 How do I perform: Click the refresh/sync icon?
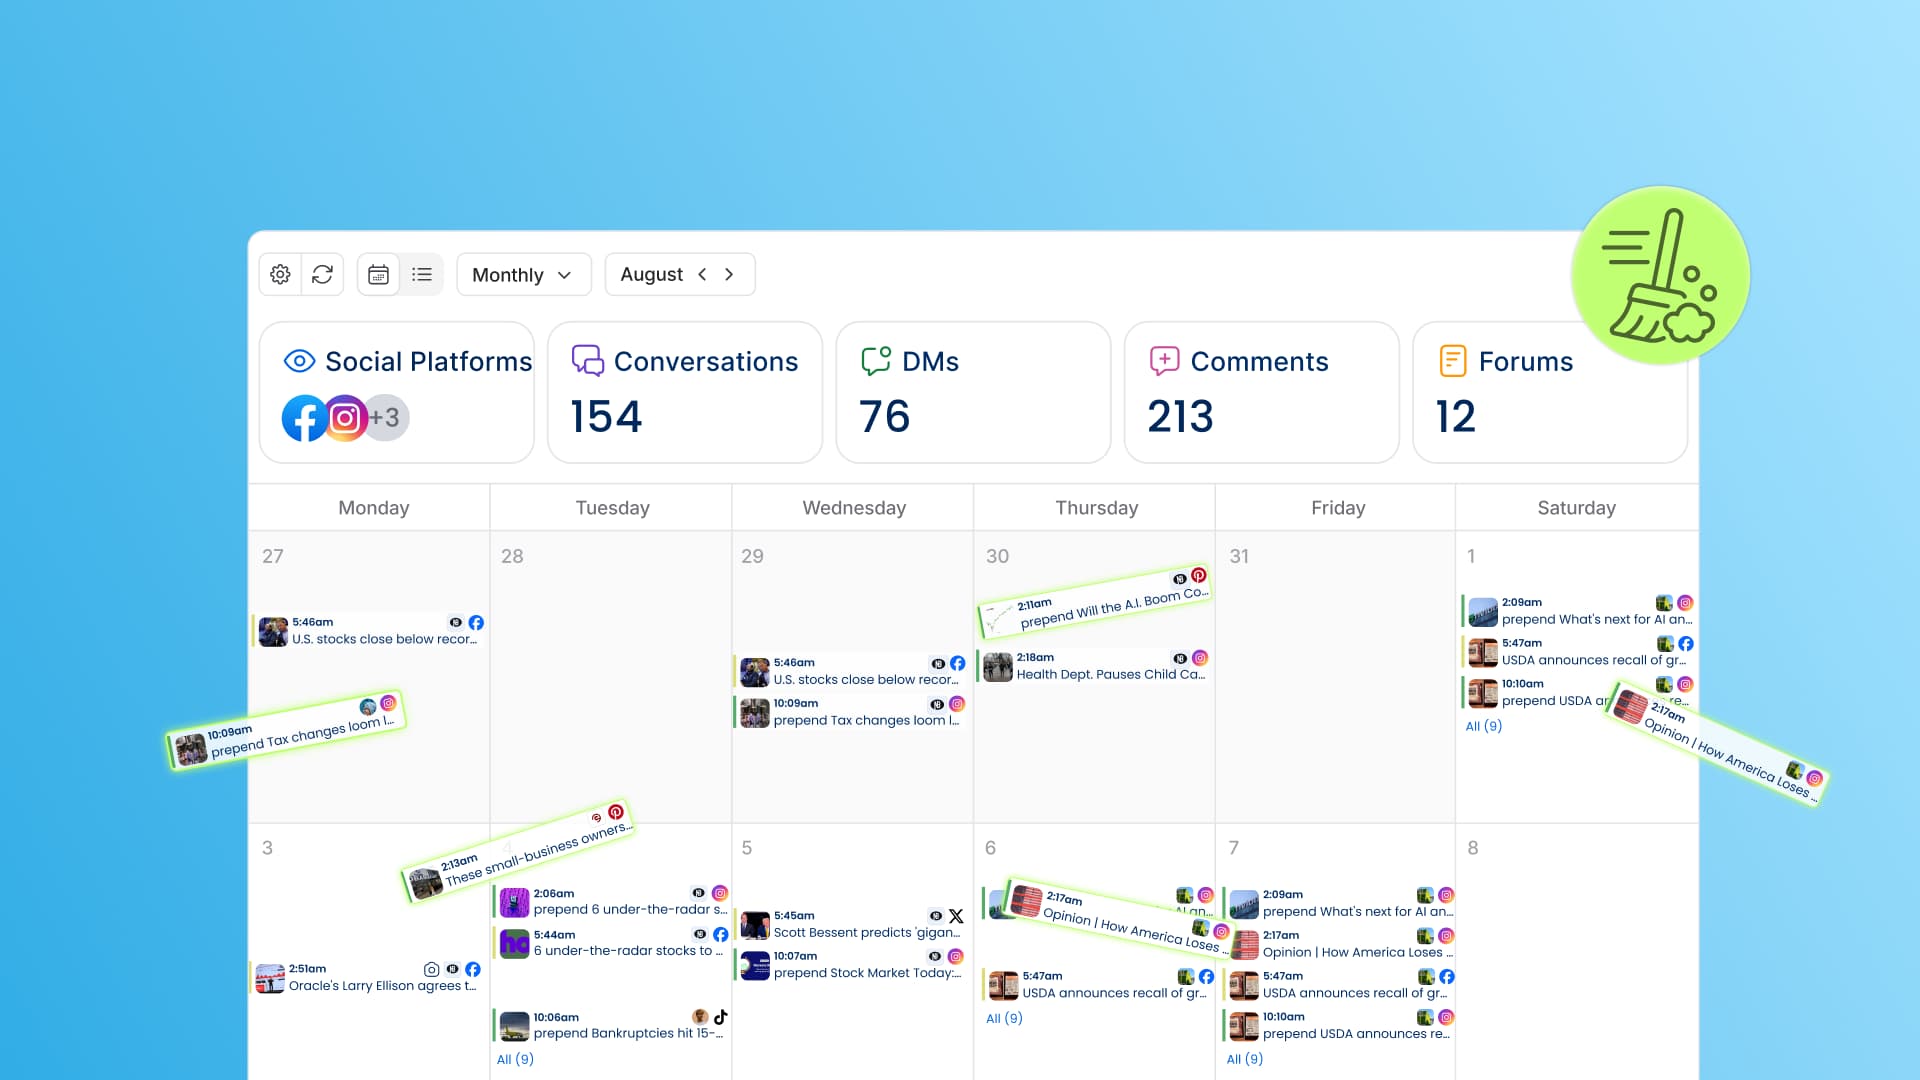pos(322,274)
